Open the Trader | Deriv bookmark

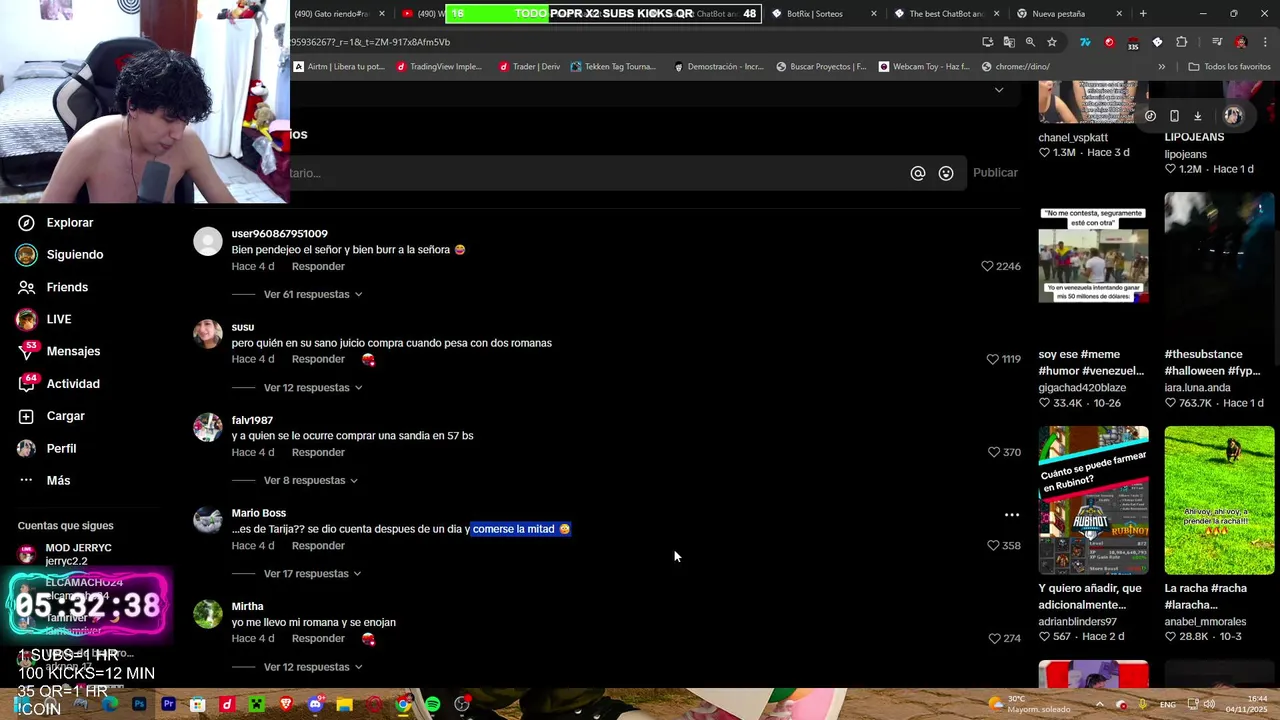[528, 67]
